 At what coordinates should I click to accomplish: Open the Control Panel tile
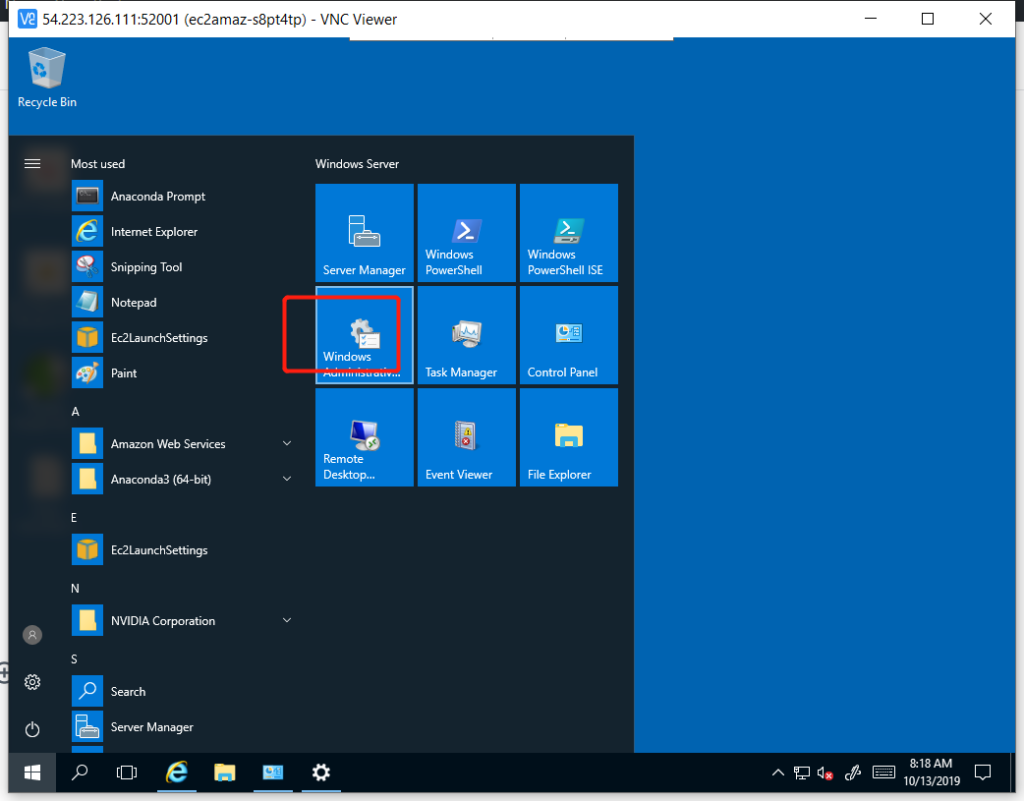click(568, 335)
